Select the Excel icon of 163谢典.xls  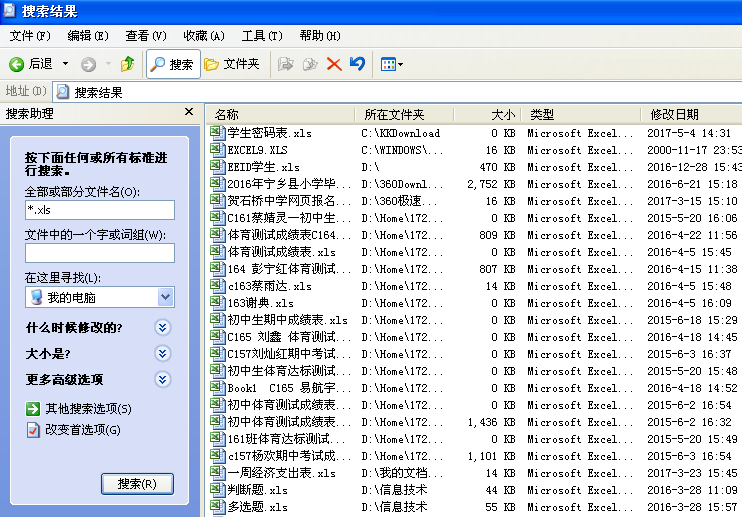pos(217,303)
